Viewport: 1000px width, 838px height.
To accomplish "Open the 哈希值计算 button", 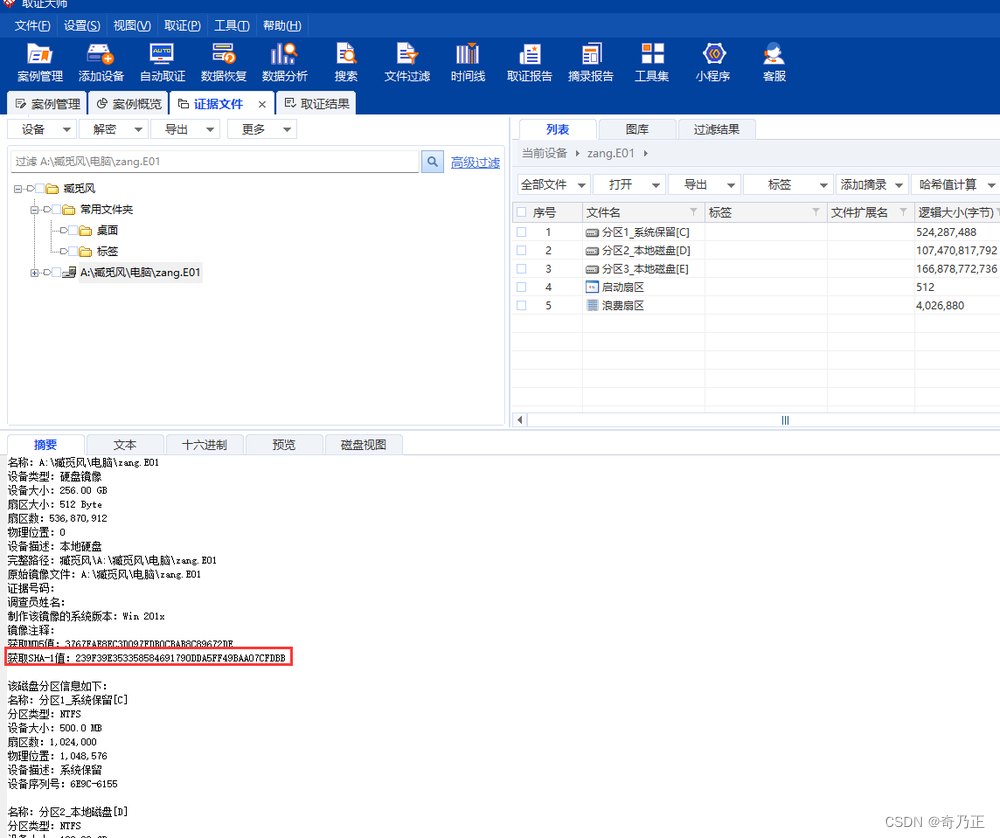I will (x=955, y=185).
